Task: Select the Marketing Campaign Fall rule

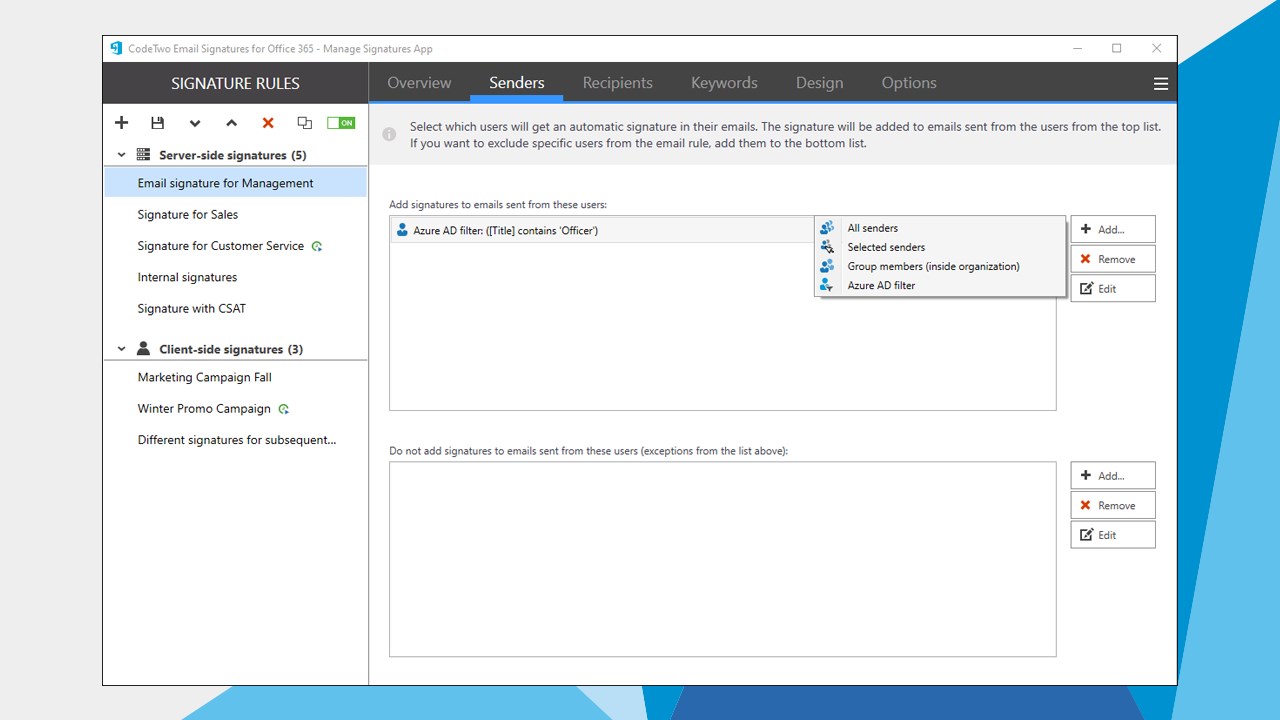Action: pyautogui.click(x=235, y=377)
